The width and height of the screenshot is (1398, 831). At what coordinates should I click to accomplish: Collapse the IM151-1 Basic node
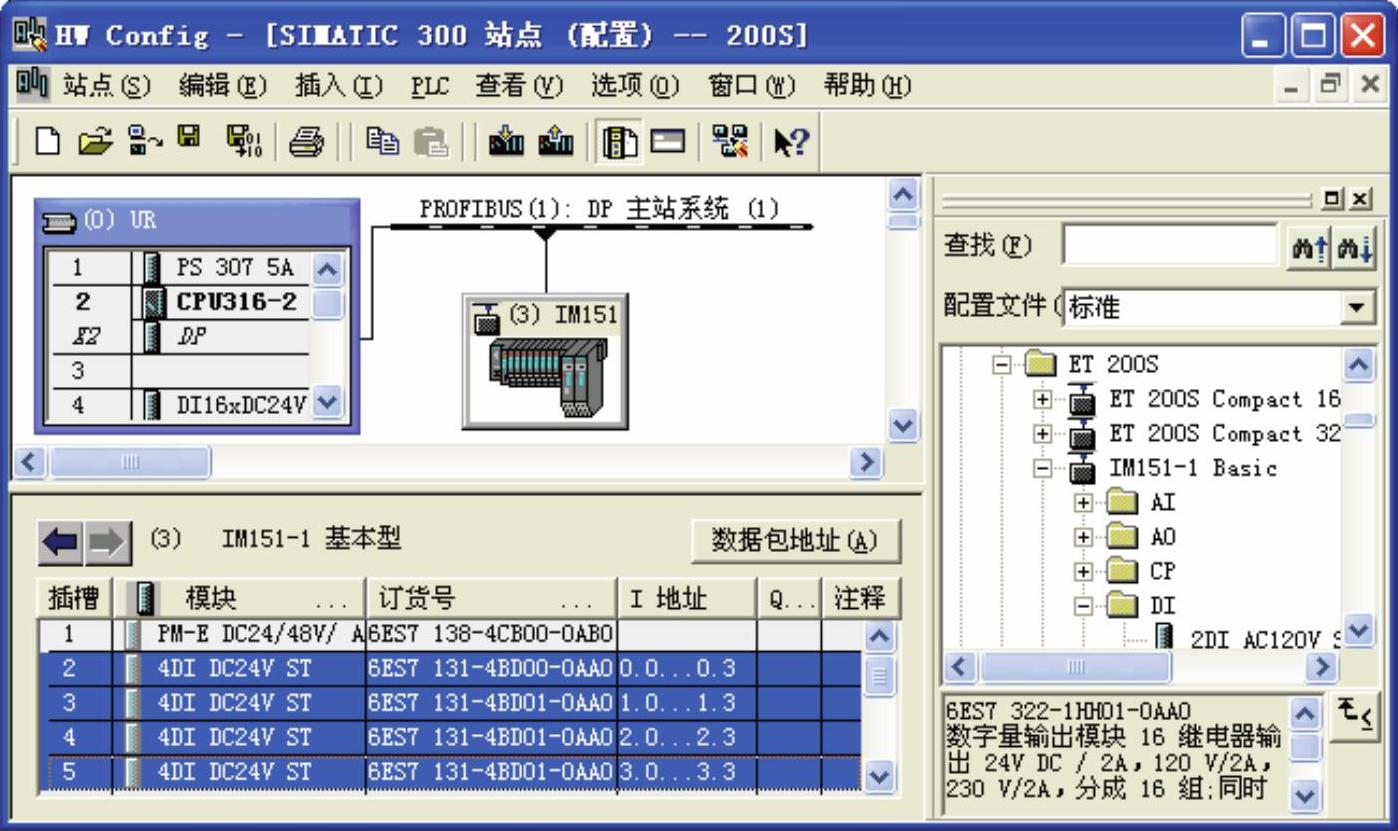pyautogui.click(x=1043, y=468)
